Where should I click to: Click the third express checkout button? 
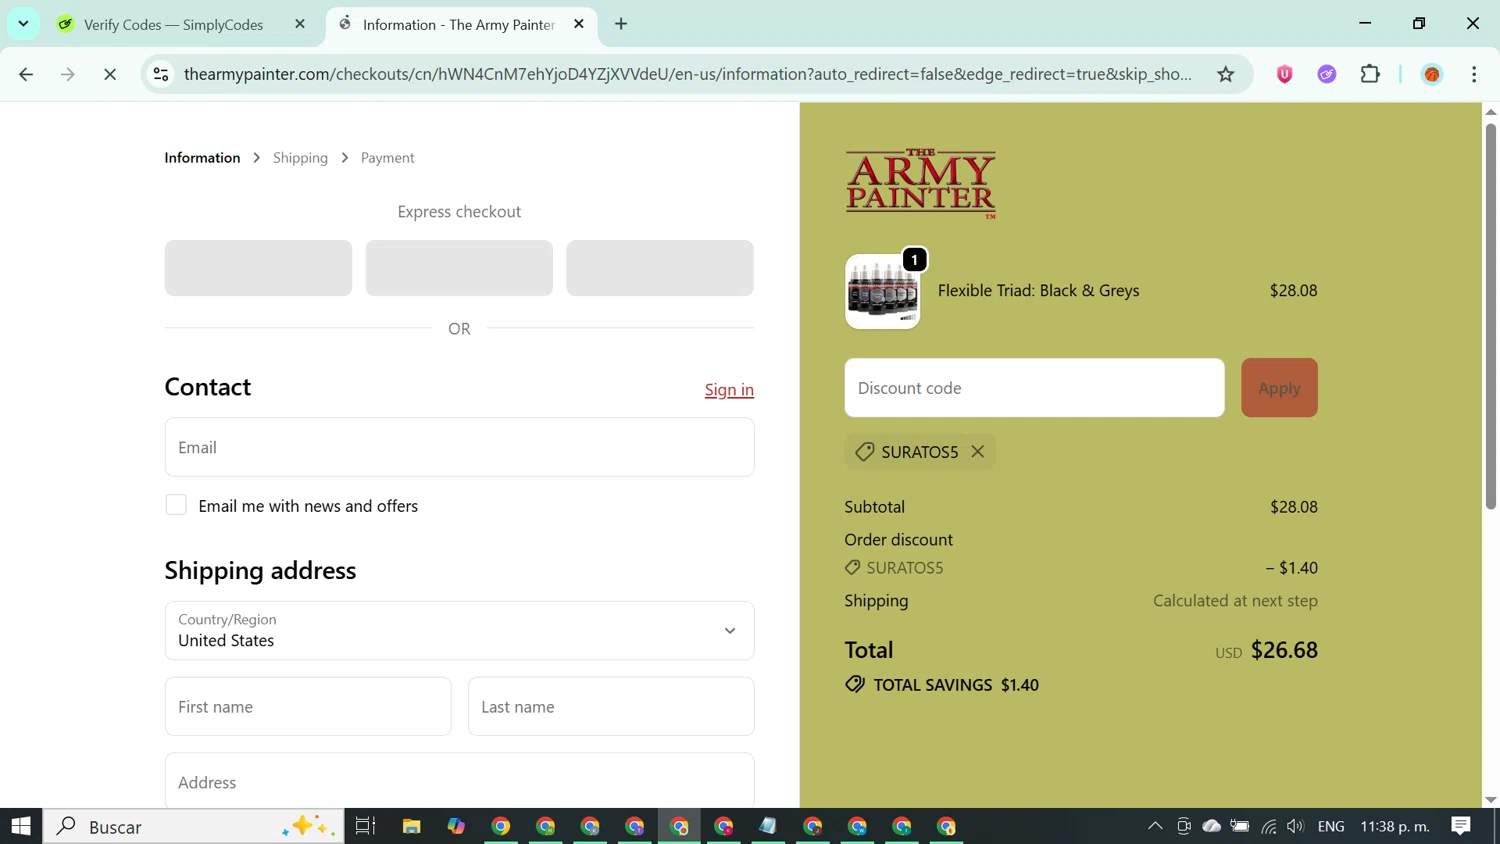coord(660,268)
